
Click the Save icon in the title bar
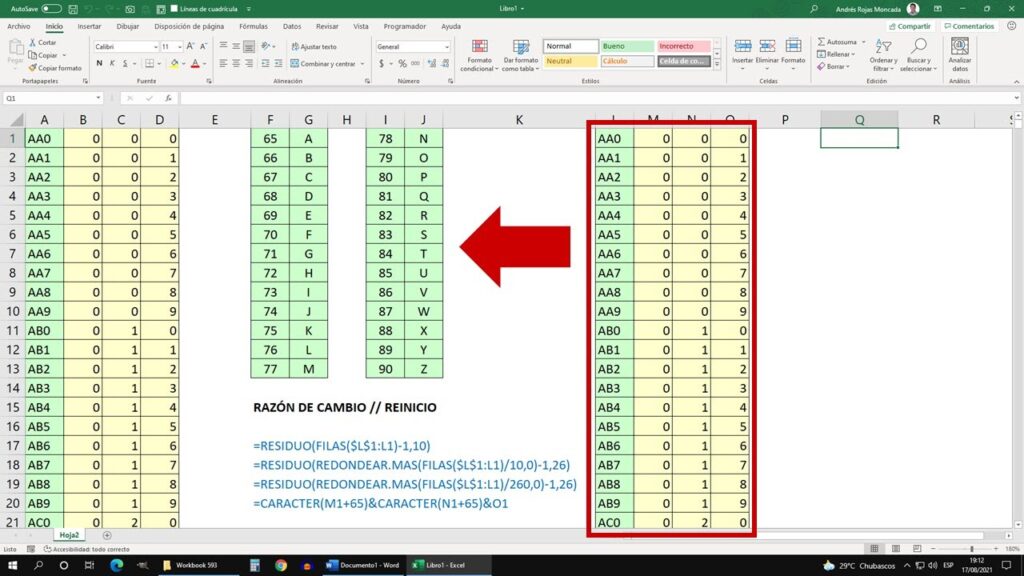point(72,9)
